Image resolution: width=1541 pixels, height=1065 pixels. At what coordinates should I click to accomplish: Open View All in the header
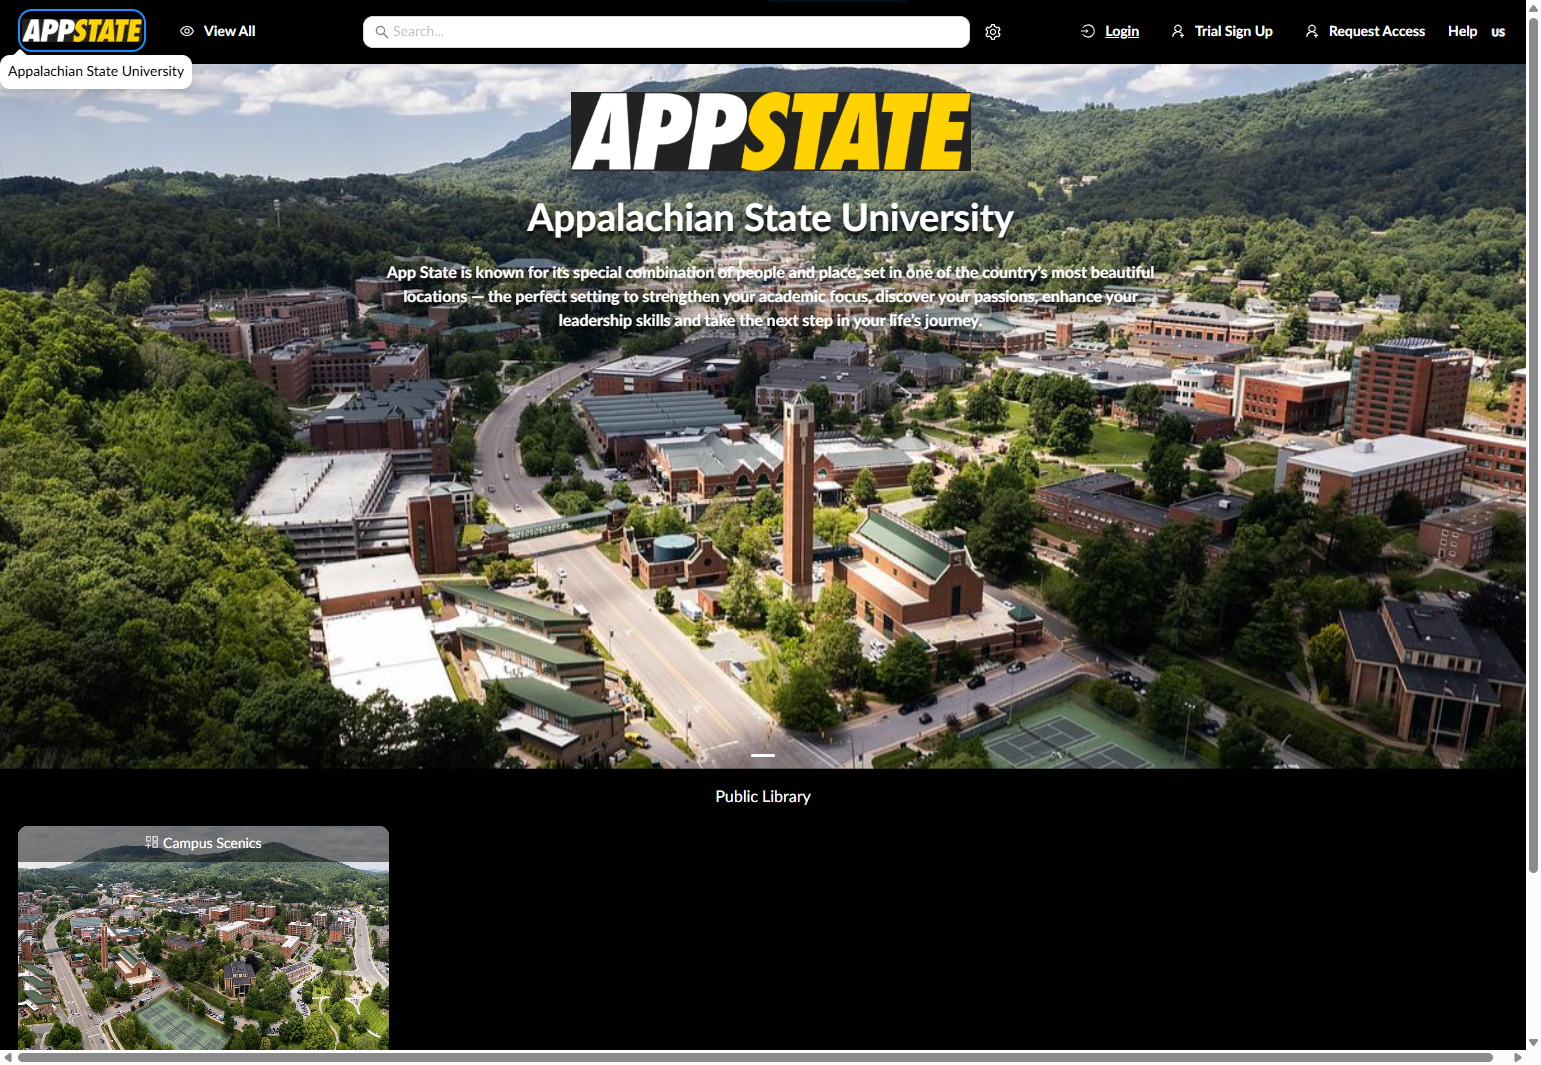(217, 31)
